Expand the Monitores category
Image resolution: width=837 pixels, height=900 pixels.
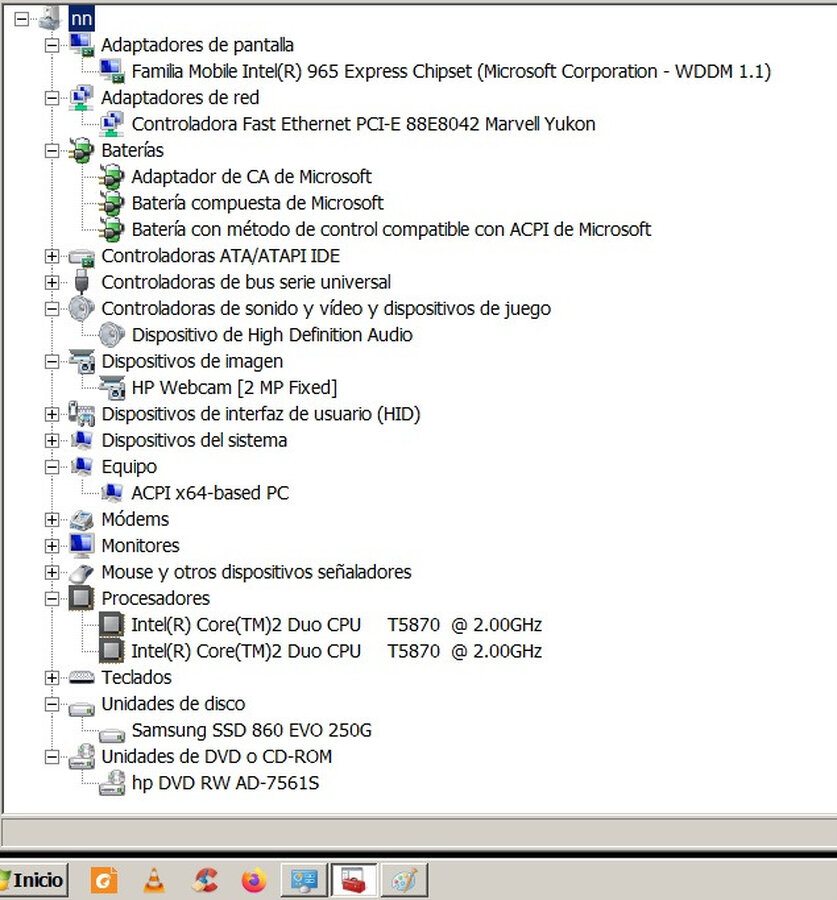point(52,546)
